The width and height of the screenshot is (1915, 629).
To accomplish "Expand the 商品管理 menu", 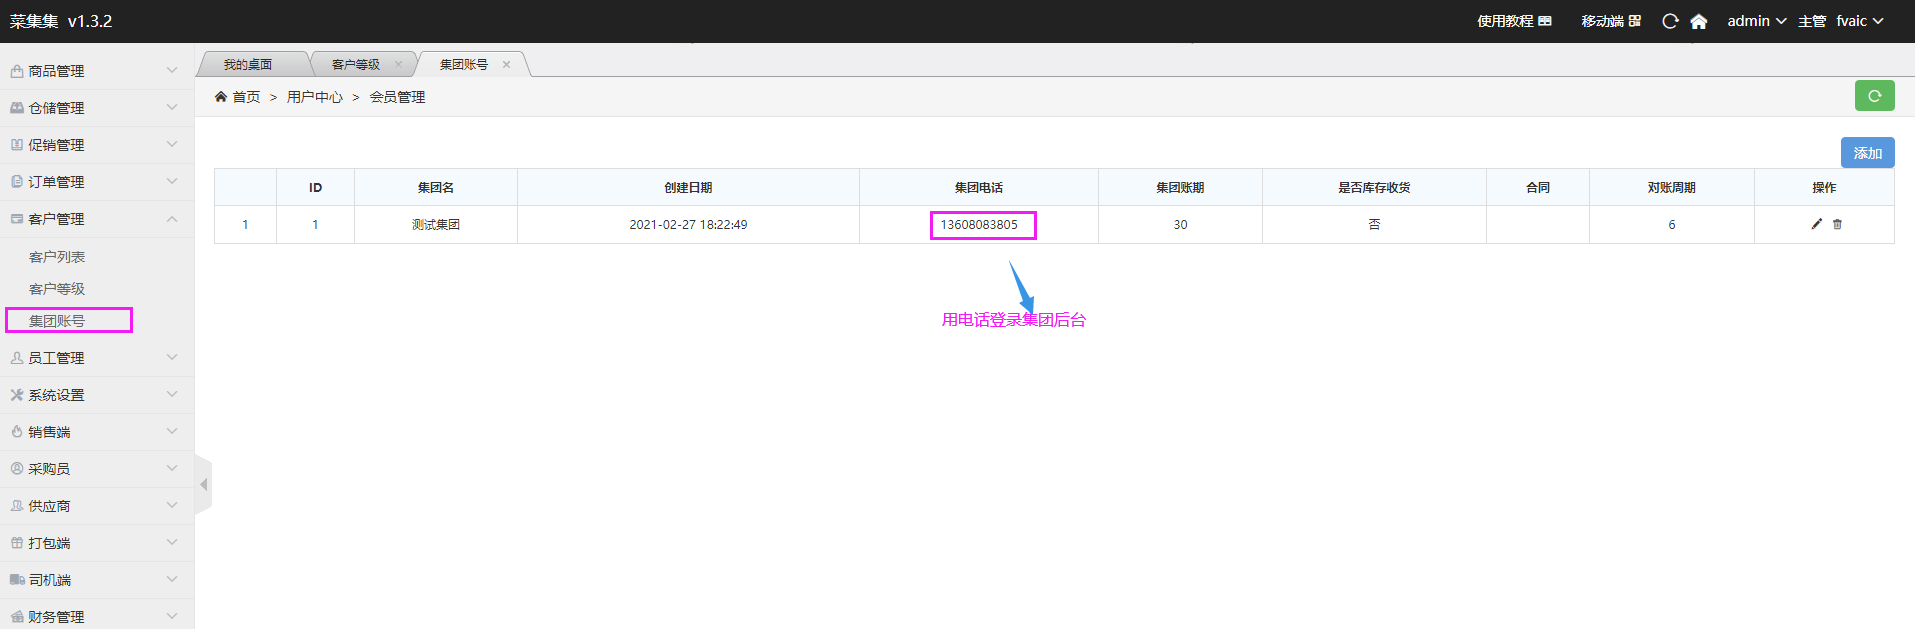I will [95, 71].
